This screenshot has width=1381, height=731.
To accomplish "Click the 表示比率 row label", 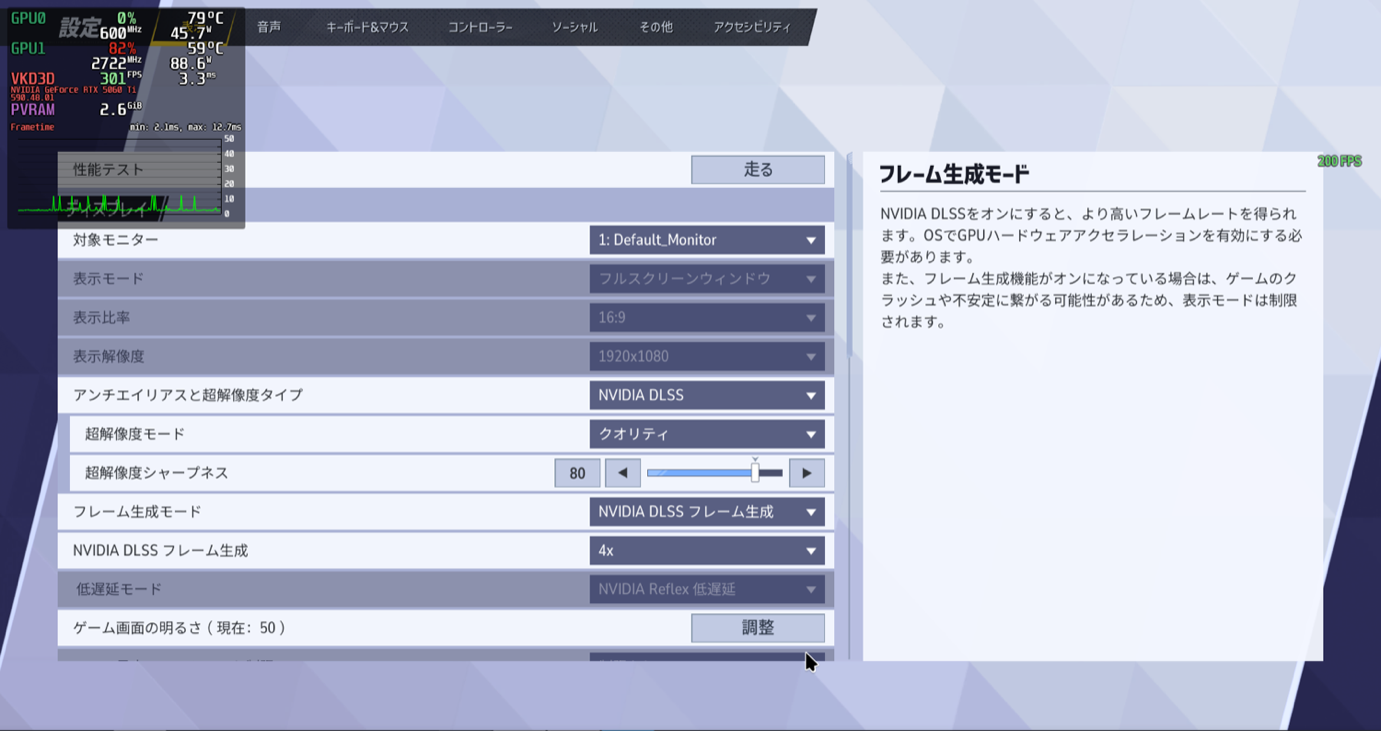I will (x=101, y=318).
